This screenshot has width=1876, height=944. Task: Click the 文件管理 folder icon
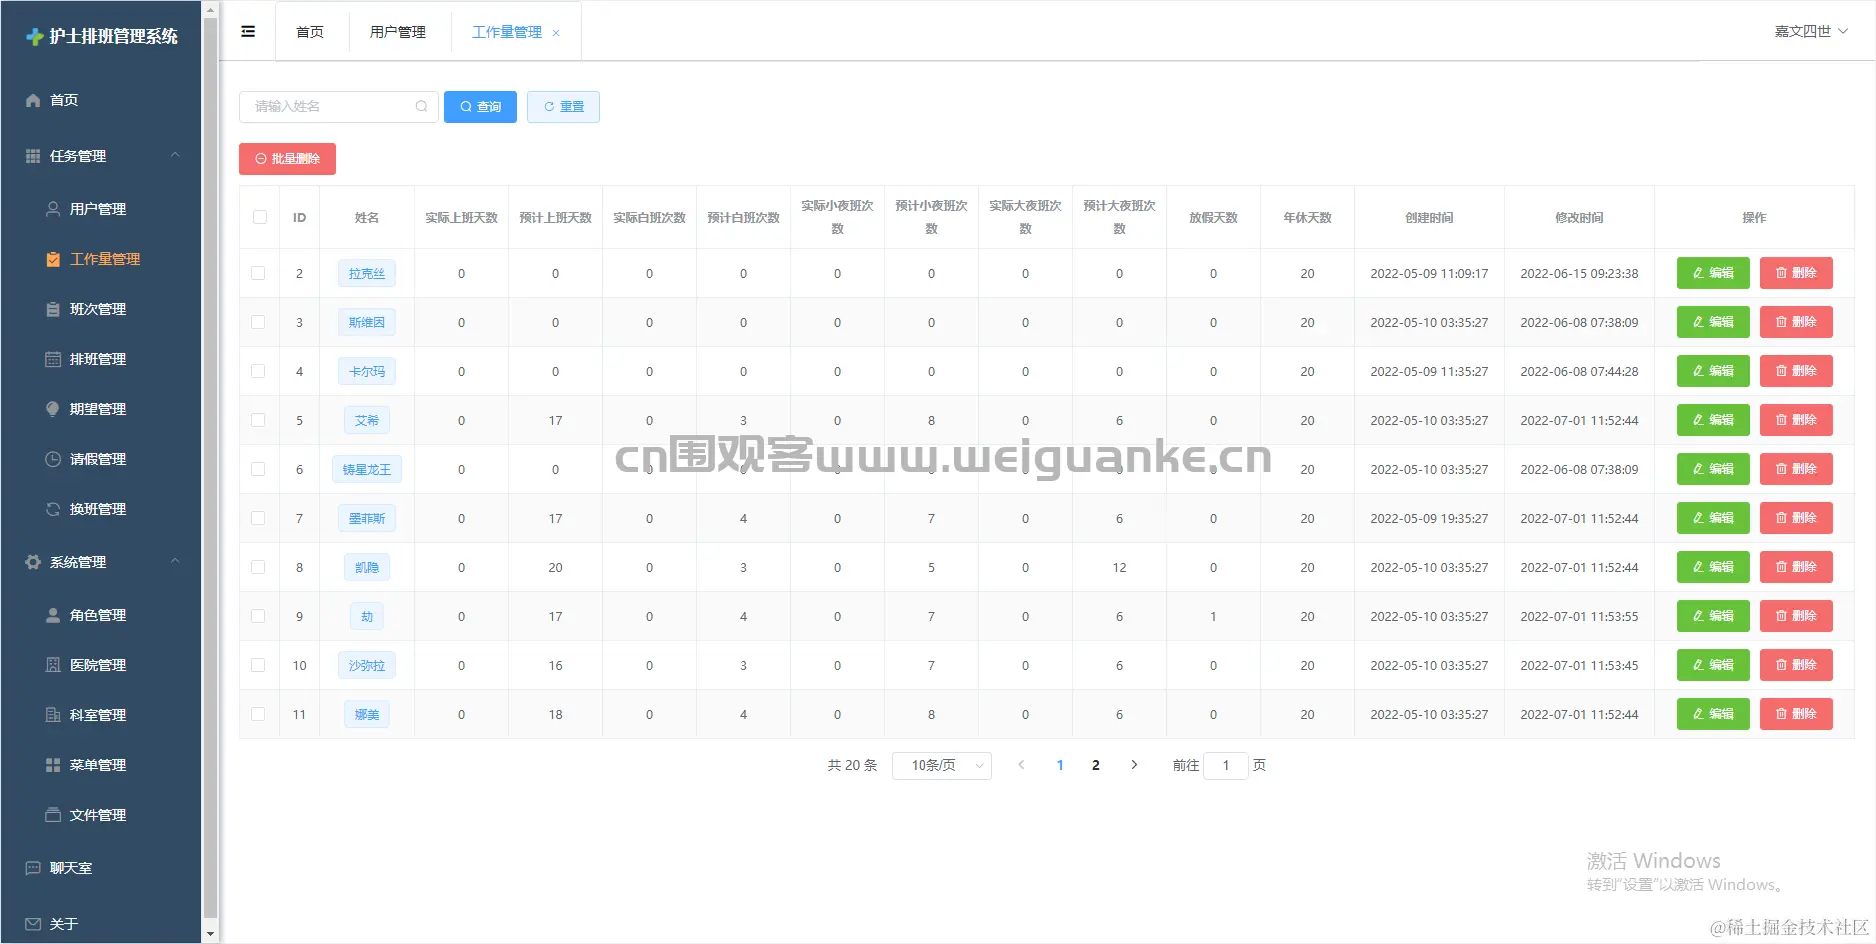pyautogui.click(x=53, y=815)
